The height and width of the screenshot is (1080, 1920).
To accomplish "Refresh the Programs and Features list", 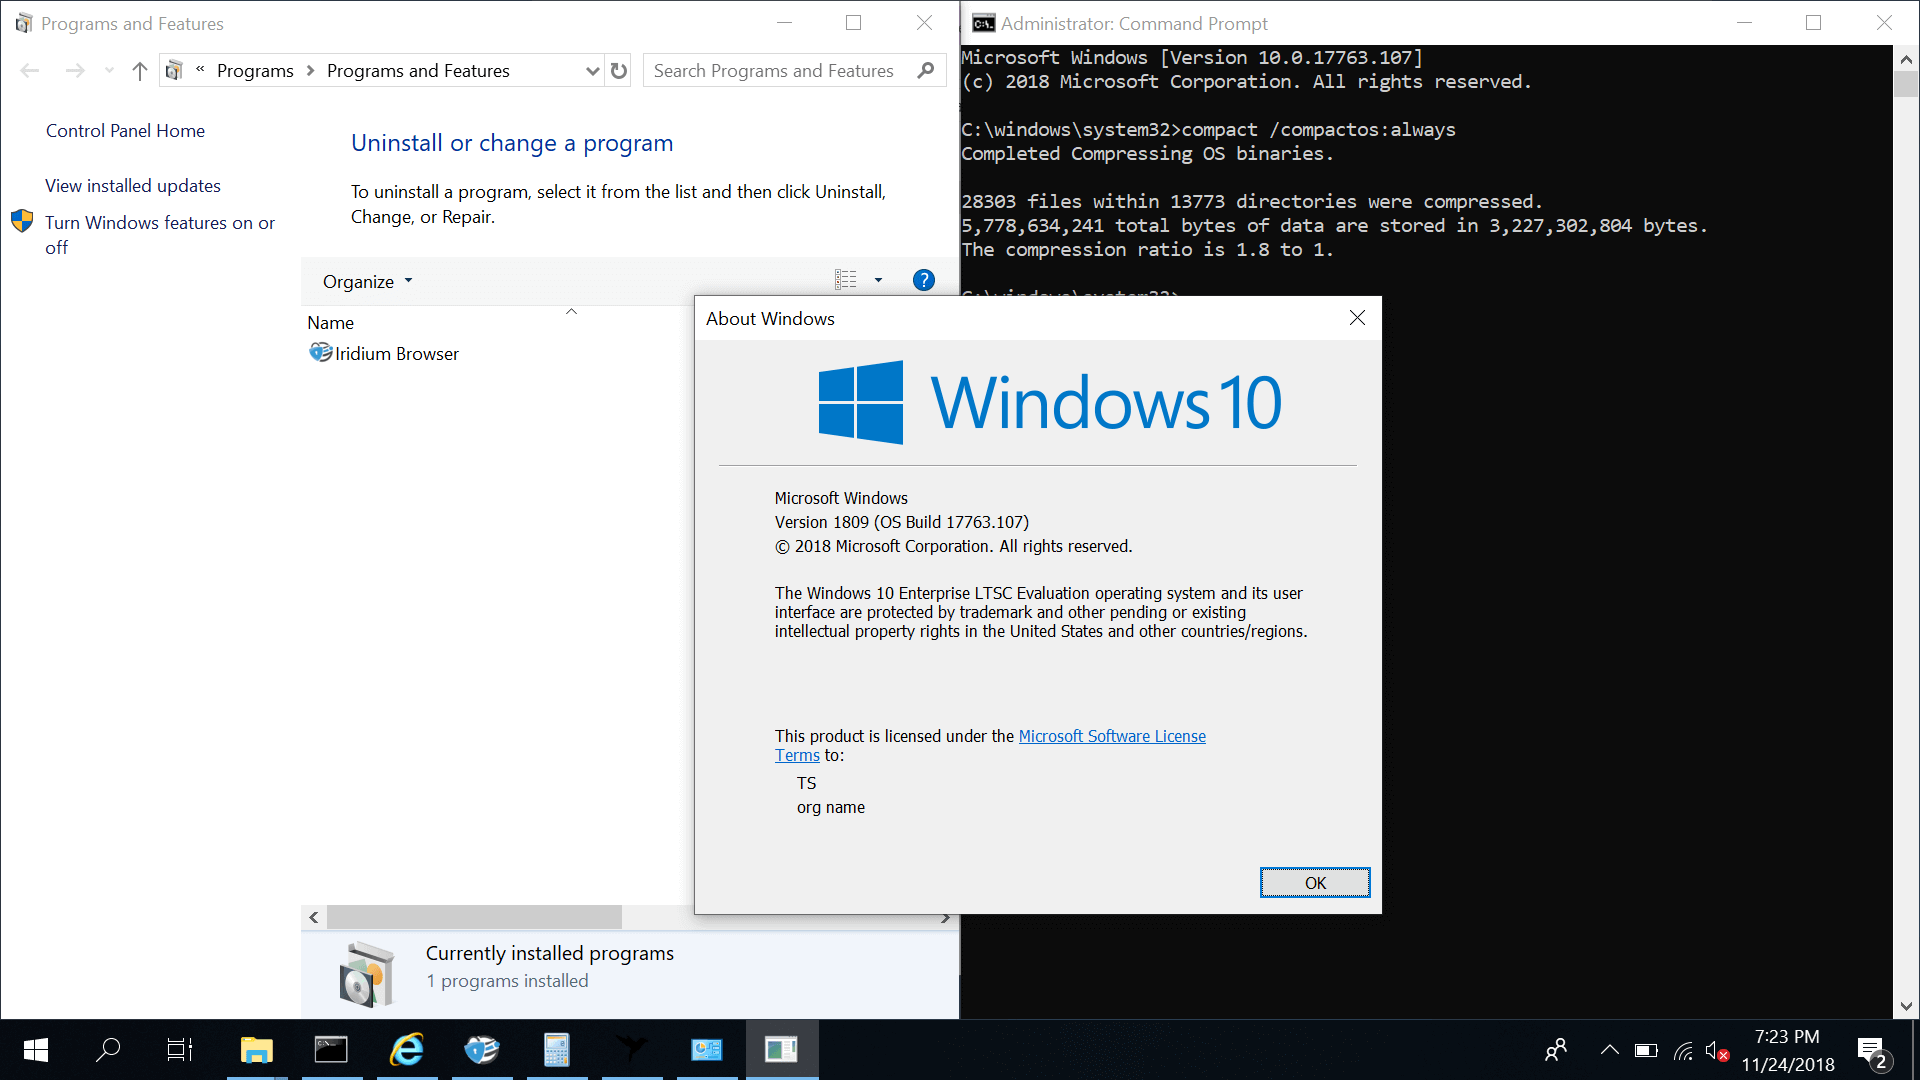I will coord(619,71).
